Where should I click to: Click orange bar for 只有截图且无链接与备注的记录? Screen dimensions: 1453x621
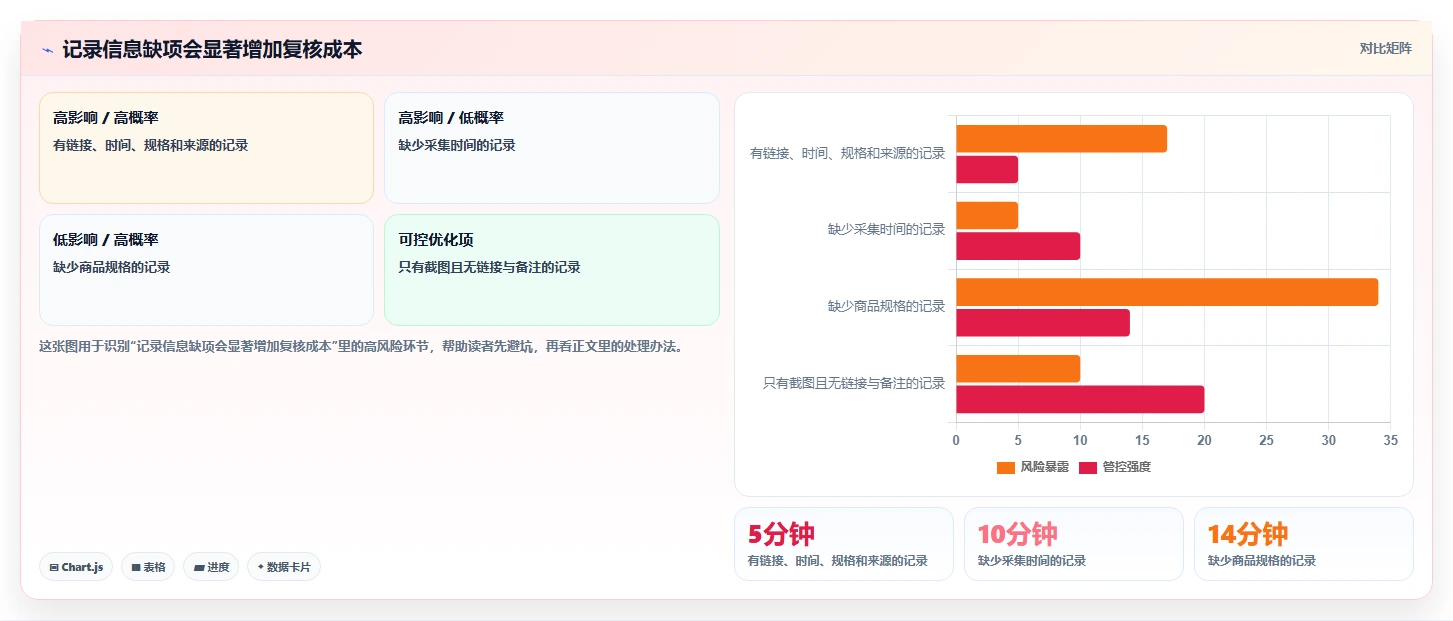(1018, 368)
